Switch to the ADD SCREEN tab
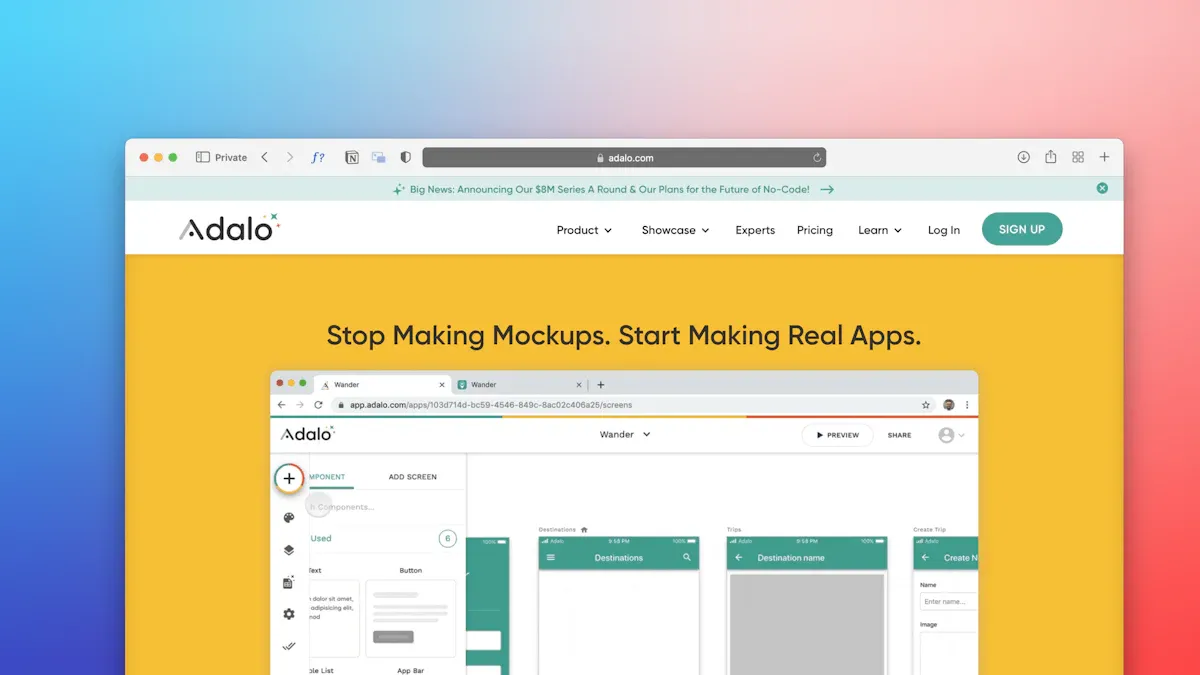The height and width of the screenshot is (675, 1200). point(413,477)
